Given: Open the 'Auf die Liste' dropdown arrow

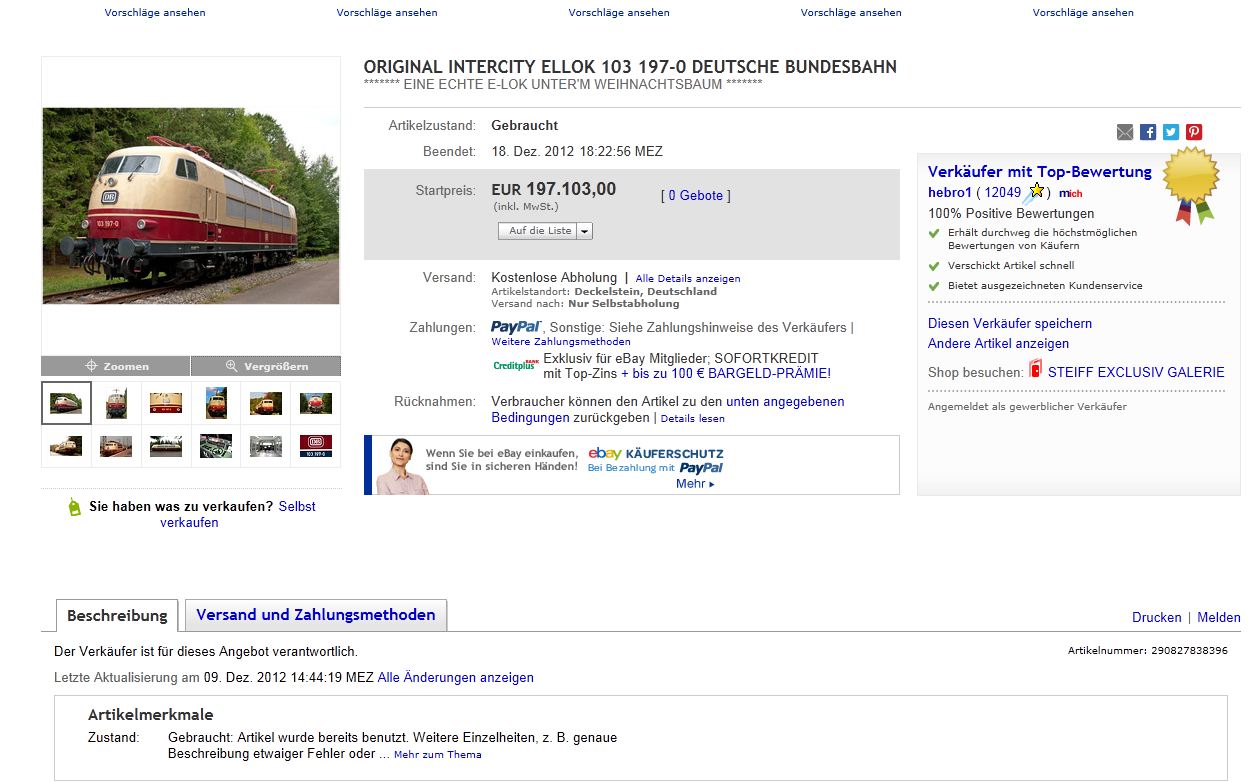Looking at the screenshot, I should (x=585, y=231).
